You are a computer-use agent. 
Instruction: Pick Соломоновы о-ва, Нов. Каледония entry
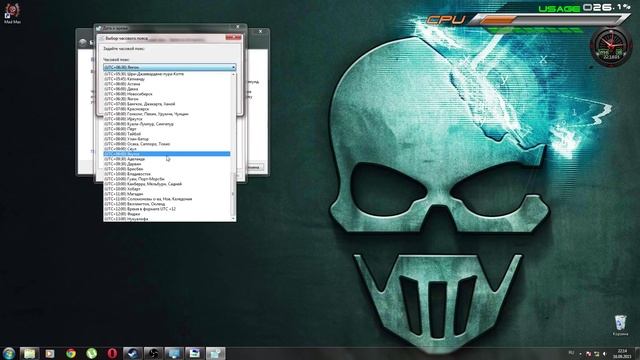[167, 199]
